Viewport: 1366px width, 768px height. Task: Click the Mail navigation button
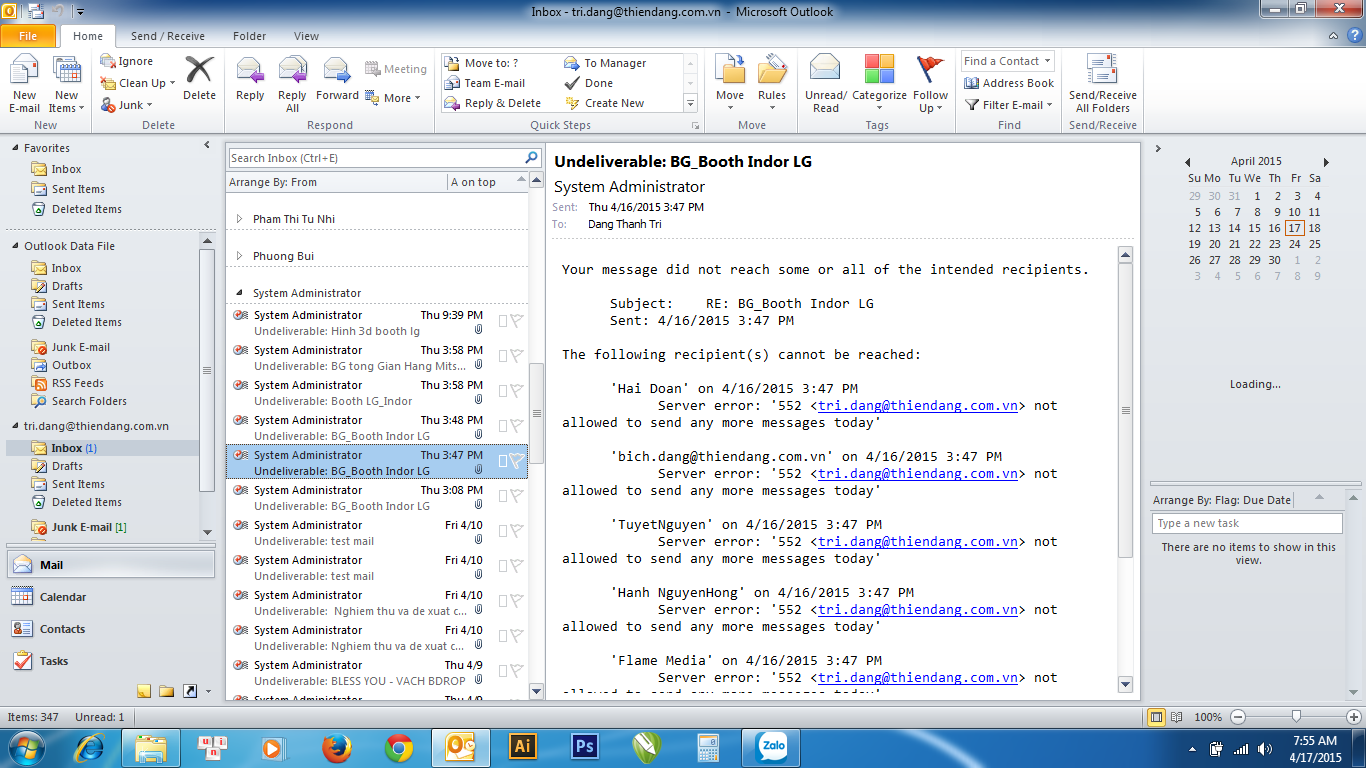(x=111, y=565)
